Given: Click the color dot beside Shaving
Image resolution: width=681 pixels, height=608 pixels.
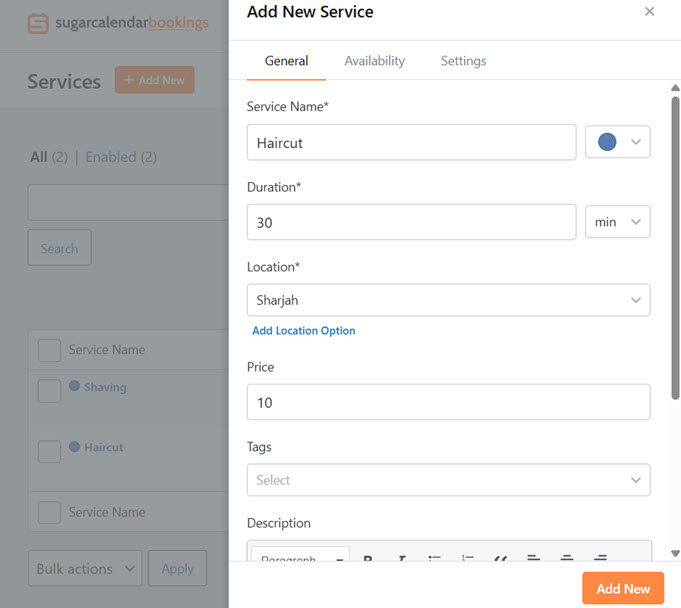Looking at the screenshot, I should (74, 386).
